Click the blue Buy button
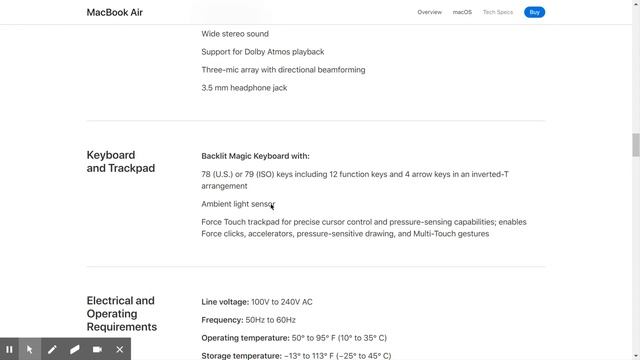This screenshot has width=640, height=360. [534, 12]
